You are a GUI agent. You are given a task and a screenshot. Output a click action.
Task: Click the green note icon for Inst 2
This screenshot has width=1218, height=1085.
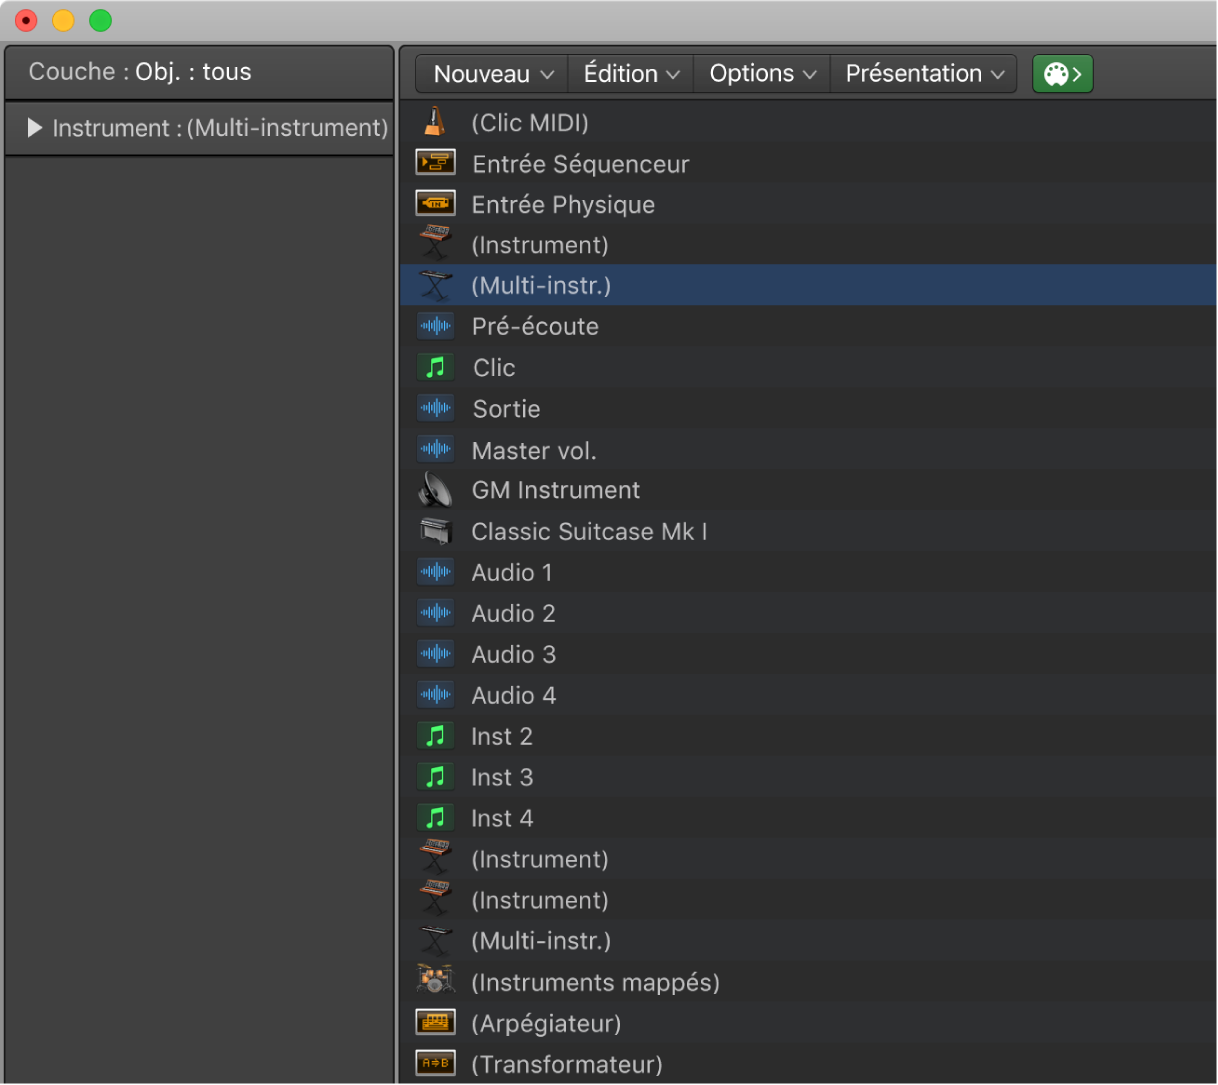coord(435,736)
